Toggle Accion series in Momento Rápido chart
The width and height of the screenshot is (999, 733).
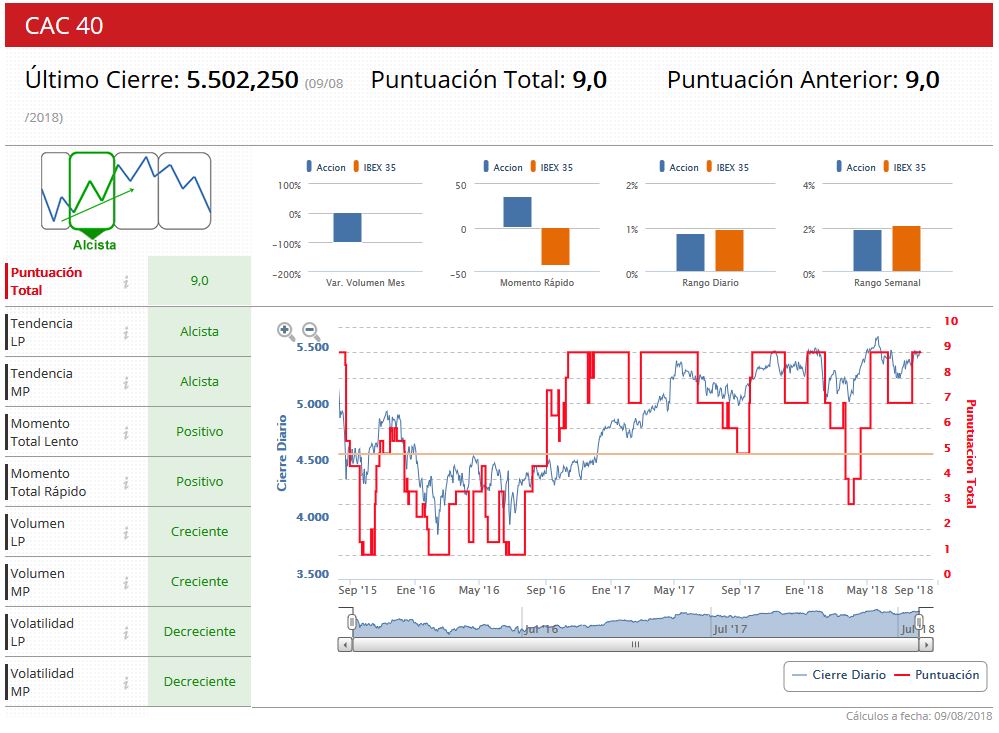point(503,167)
